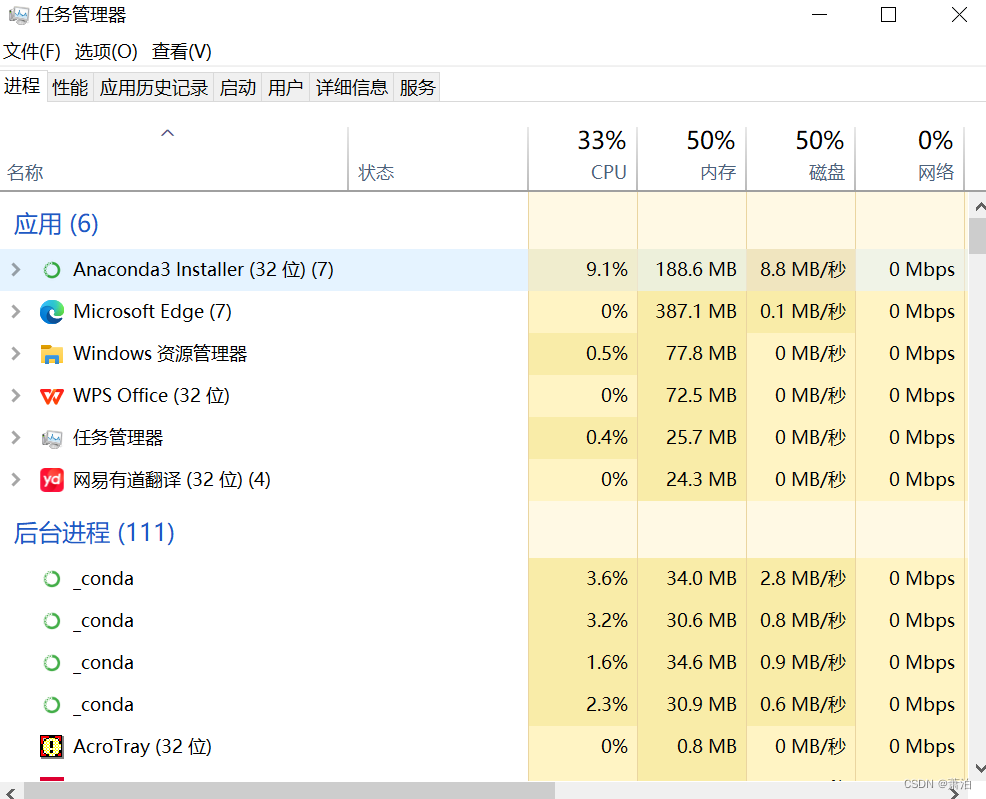Expand the Microsoft Edge process group
The image size is (986, 799).
16,312
